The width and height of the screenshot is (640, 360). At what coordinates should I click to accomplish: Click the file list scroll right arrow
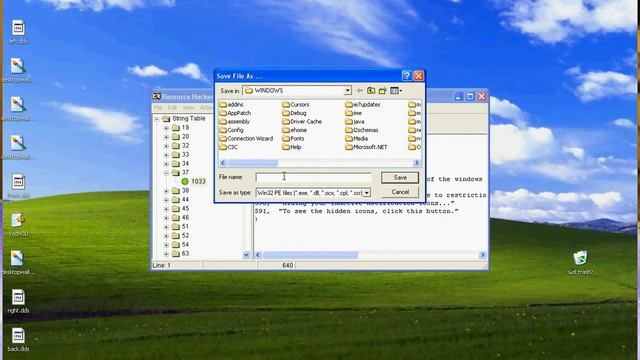click(x=417, y=163)
